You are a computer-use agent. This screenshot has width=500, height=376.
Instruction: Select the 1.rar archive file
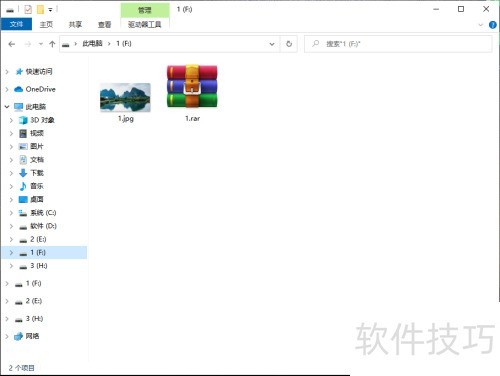pos(192,93)
